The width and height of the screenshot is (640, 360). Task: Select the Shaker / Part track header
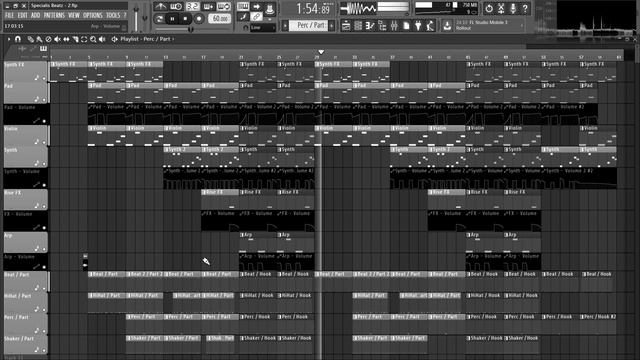[x=25, y=345]
